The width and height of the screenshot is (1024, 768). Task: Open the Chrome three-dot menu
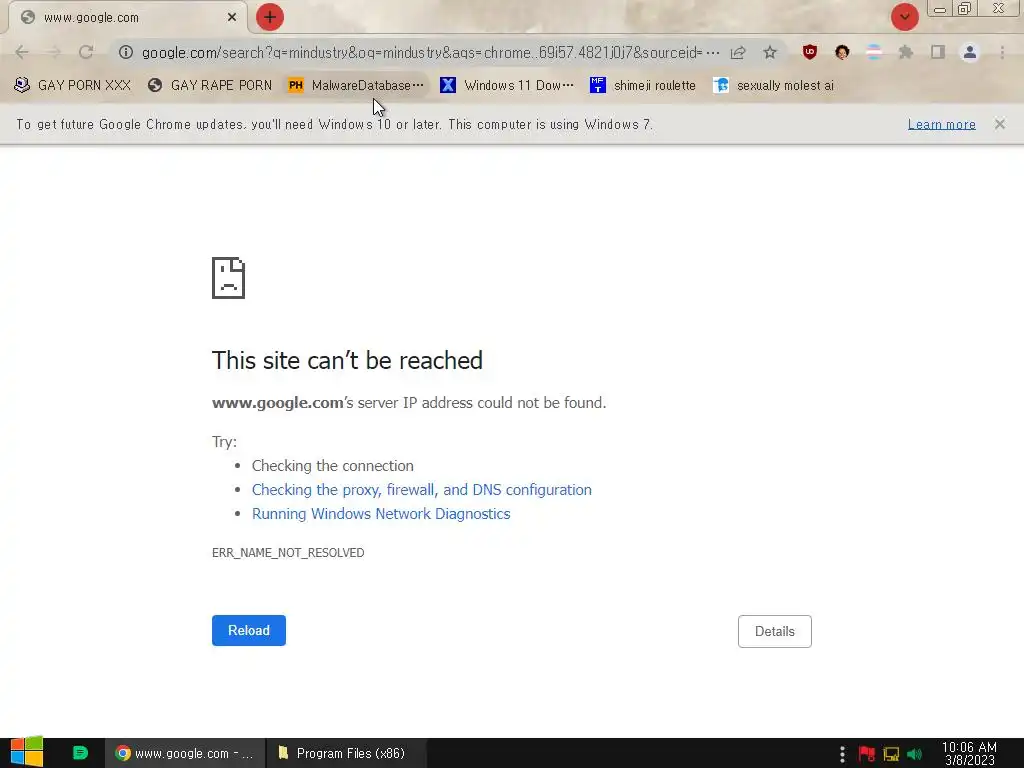[x=1002, y=52]
